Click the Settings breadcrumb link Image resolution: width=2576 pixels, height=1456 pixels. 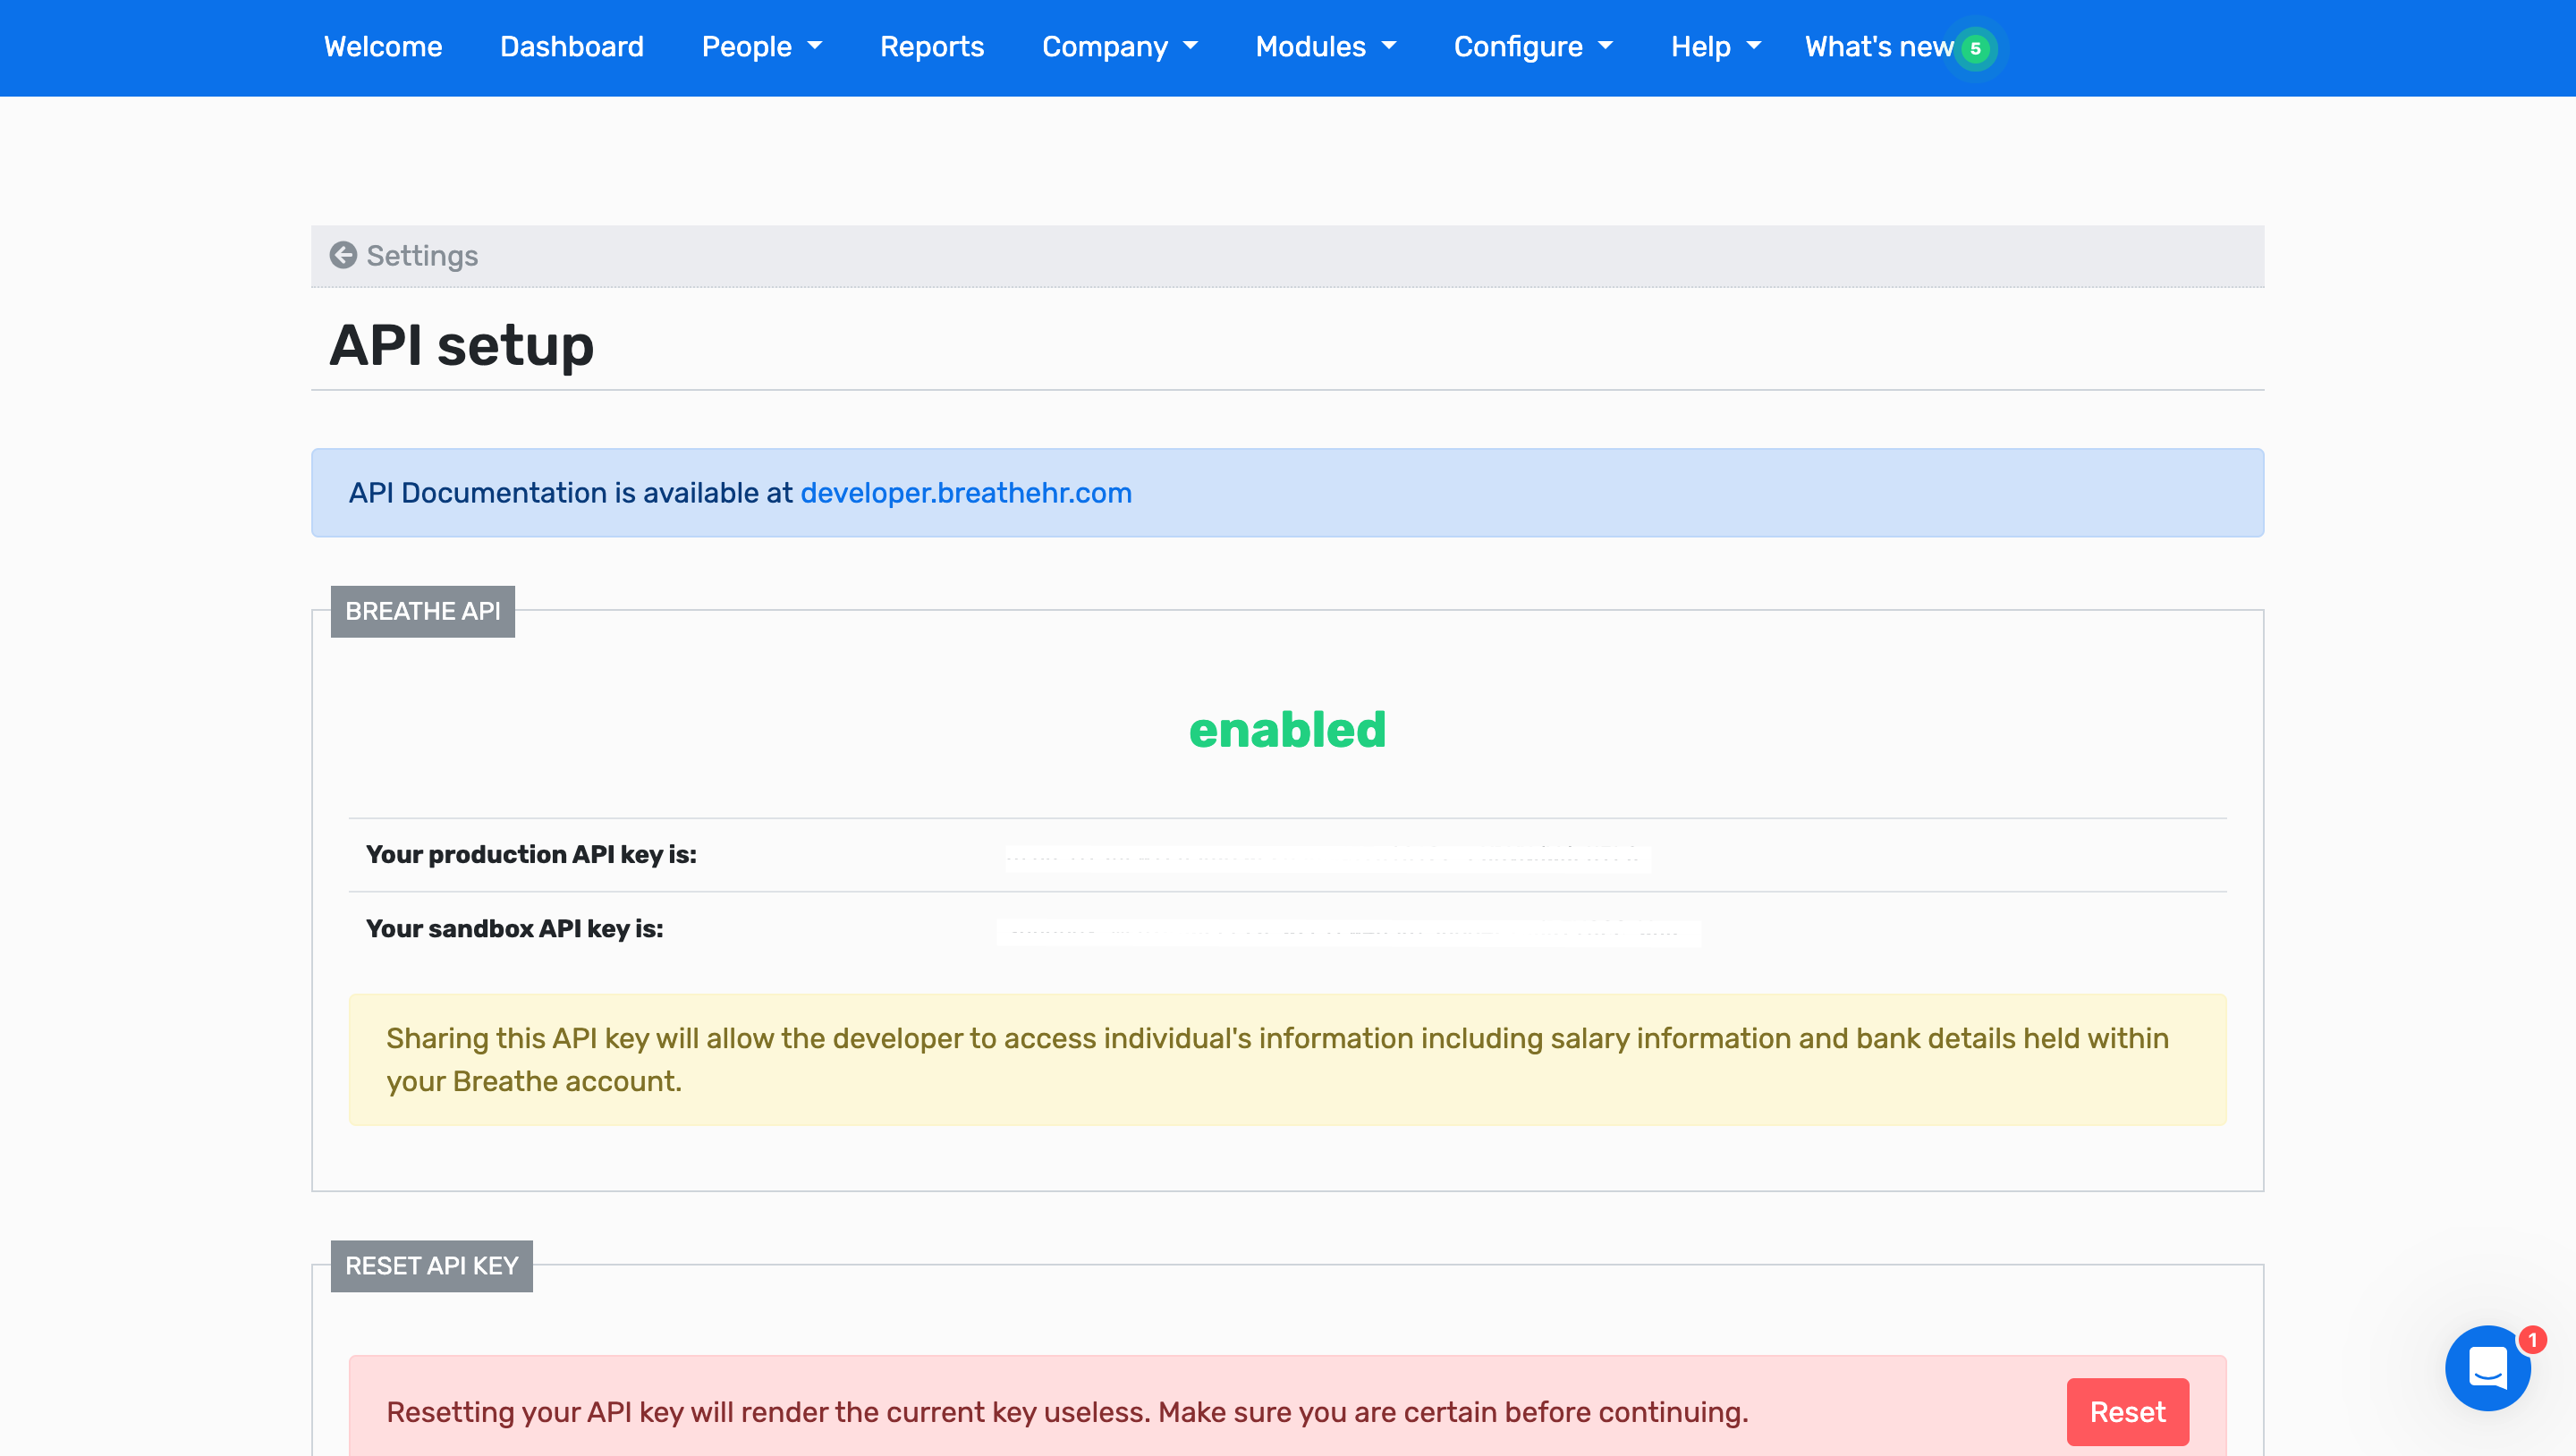tap(421, 256)
